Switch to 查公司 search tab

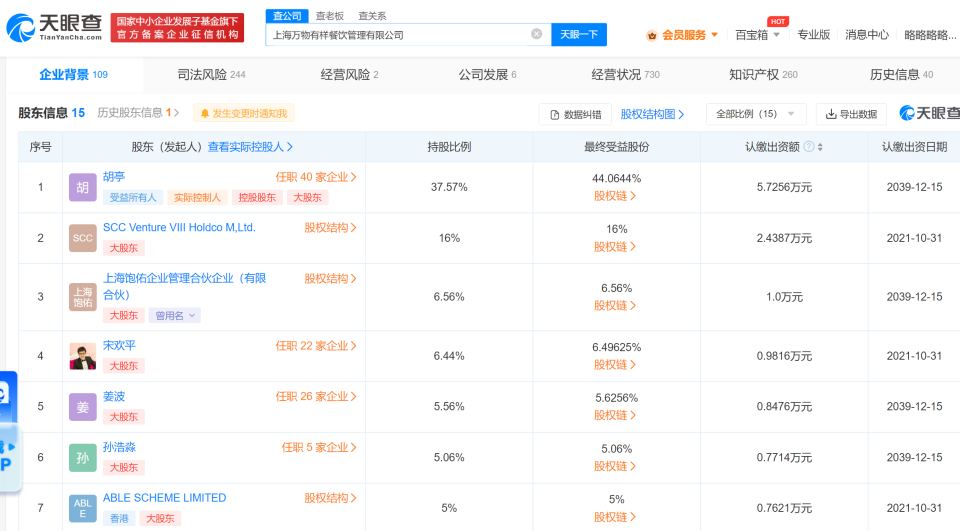pyautogui.click(x=287, y=16)
